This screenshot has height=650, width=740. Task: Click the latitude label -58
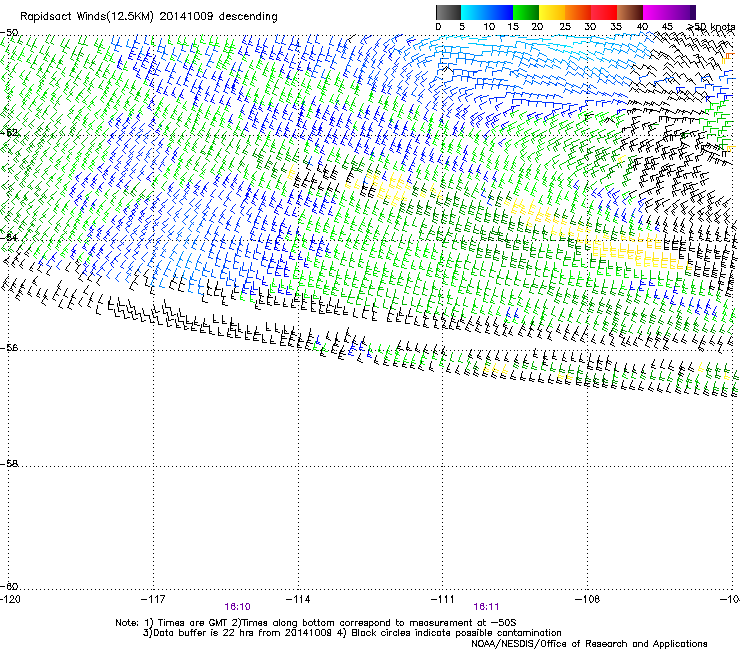point(9,464)
